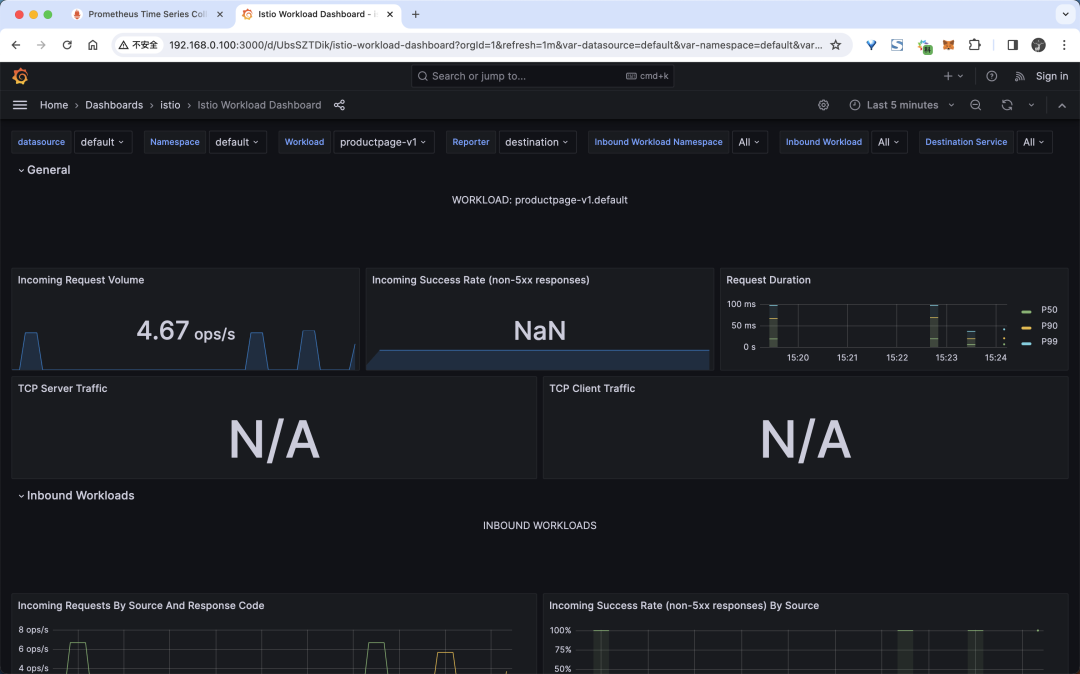Click the zoom out time range icon
This screenshot has height=674, width=1080.
(976, 105)
